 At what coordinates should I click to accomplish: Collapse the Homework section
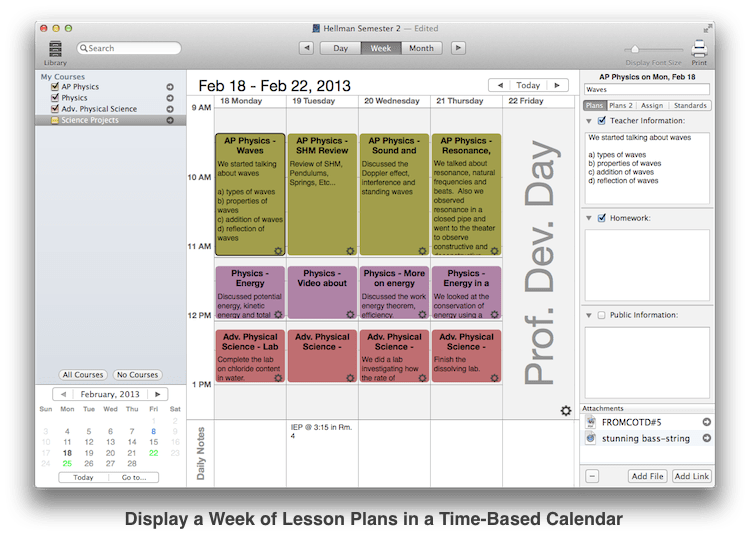click(589, 219)
